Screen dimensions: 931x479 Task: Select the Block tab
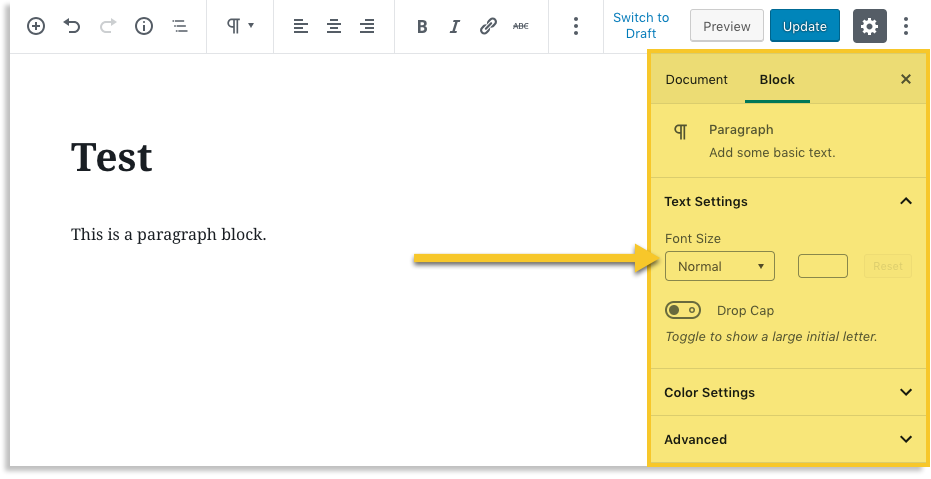tap(777, 79)
